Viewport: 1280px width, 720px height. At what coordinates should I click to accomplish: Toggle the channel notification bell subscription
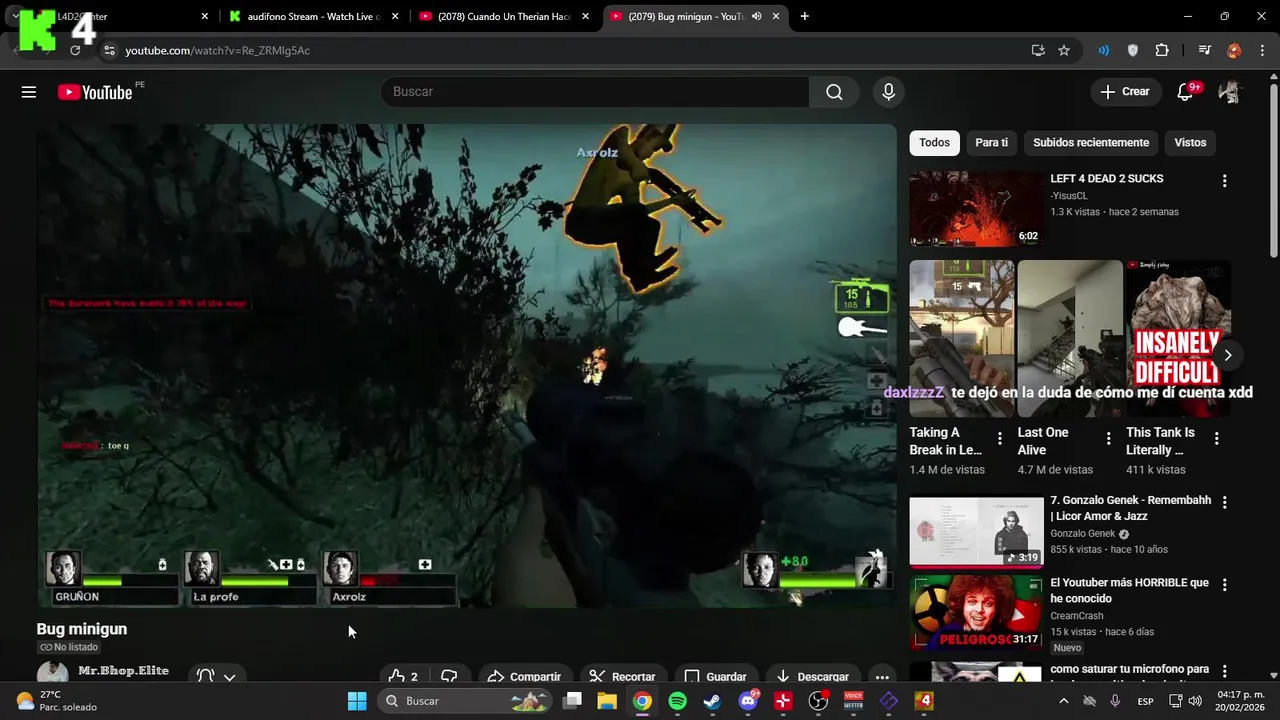click(206, 676)
